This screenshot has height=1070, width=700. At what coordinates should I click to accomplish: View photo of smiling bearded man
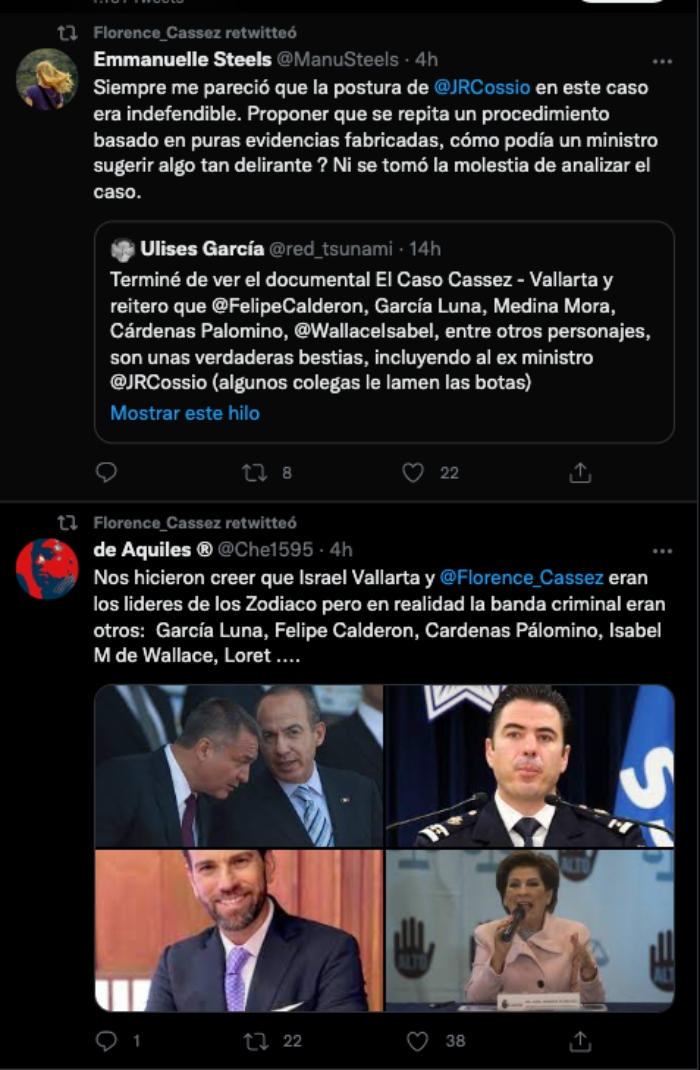tap(238, 930)
